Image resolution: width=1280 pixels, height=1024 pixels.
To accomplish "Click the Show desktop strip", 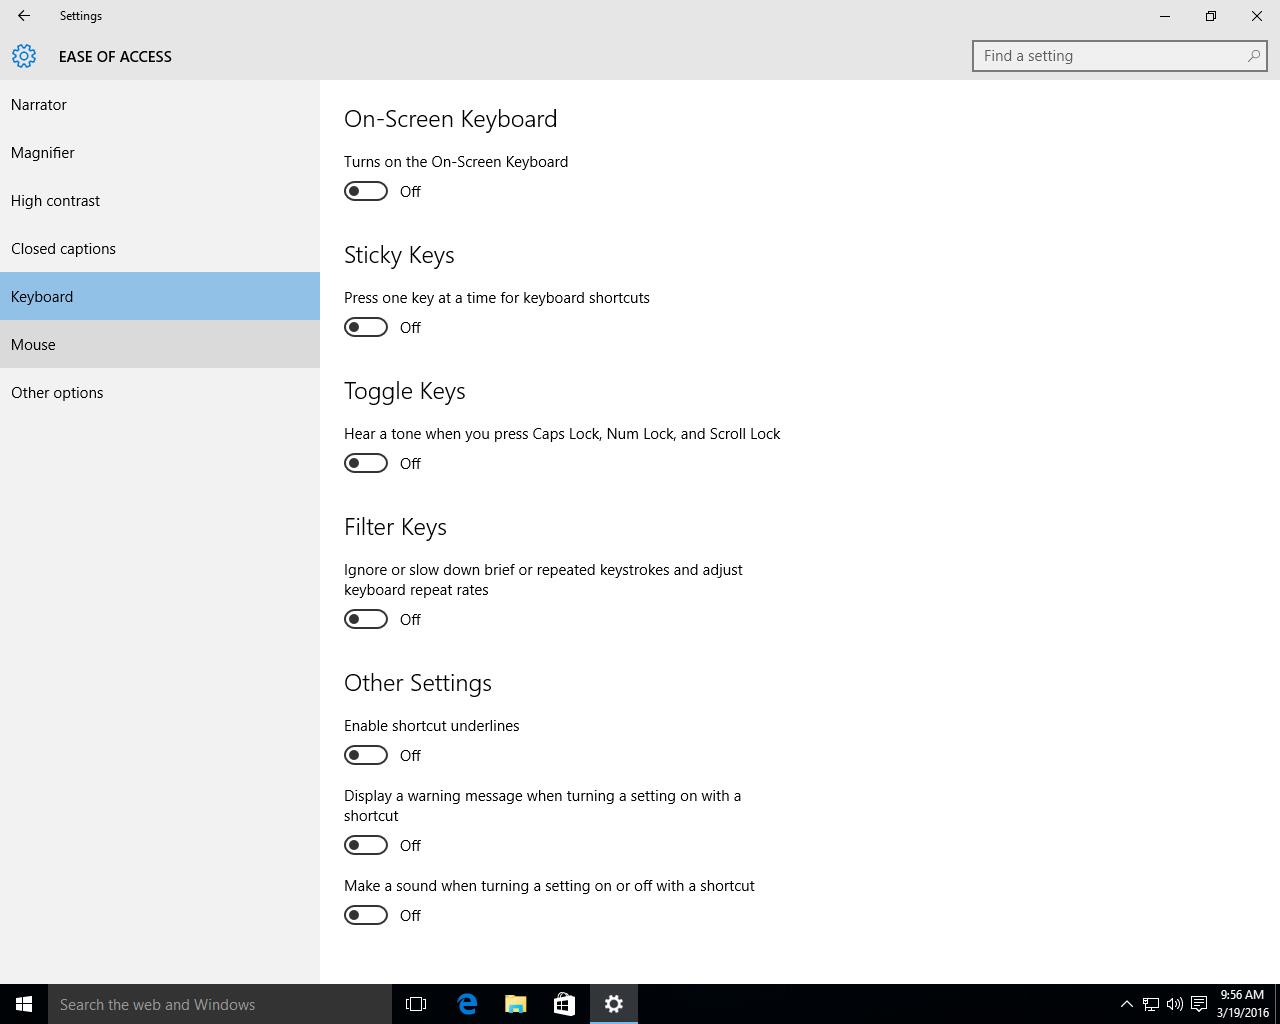I will point(1277,1004).
